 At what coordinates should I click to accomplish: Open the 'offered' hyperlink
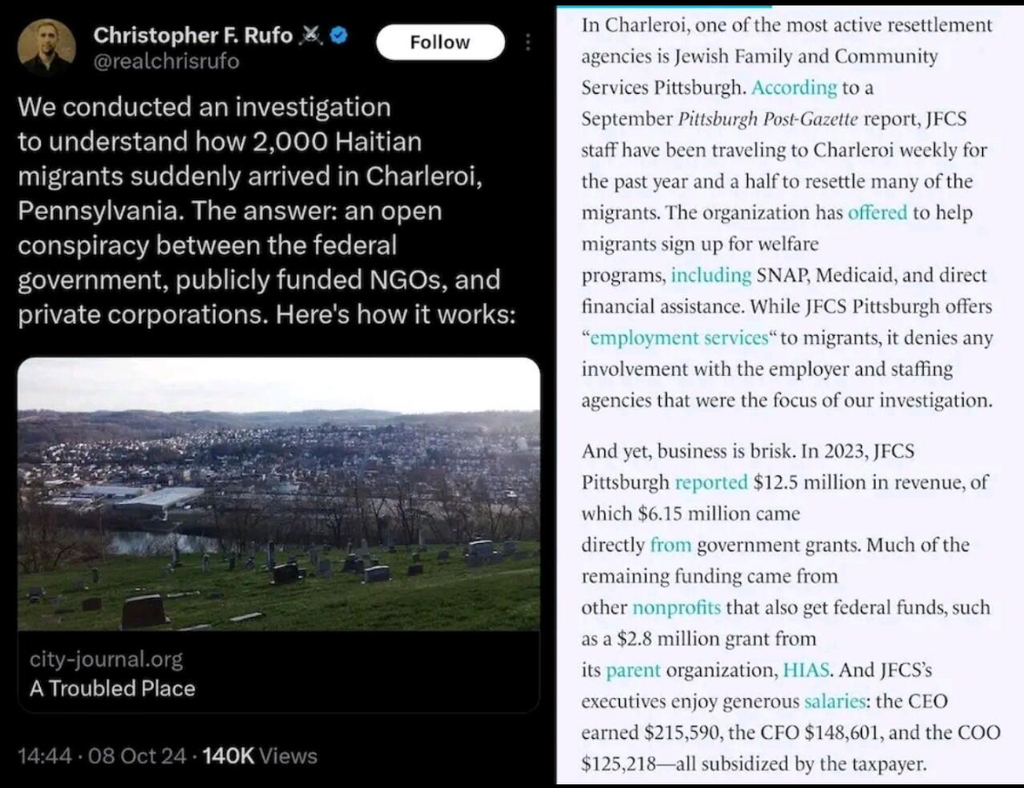tap(877, 213)
